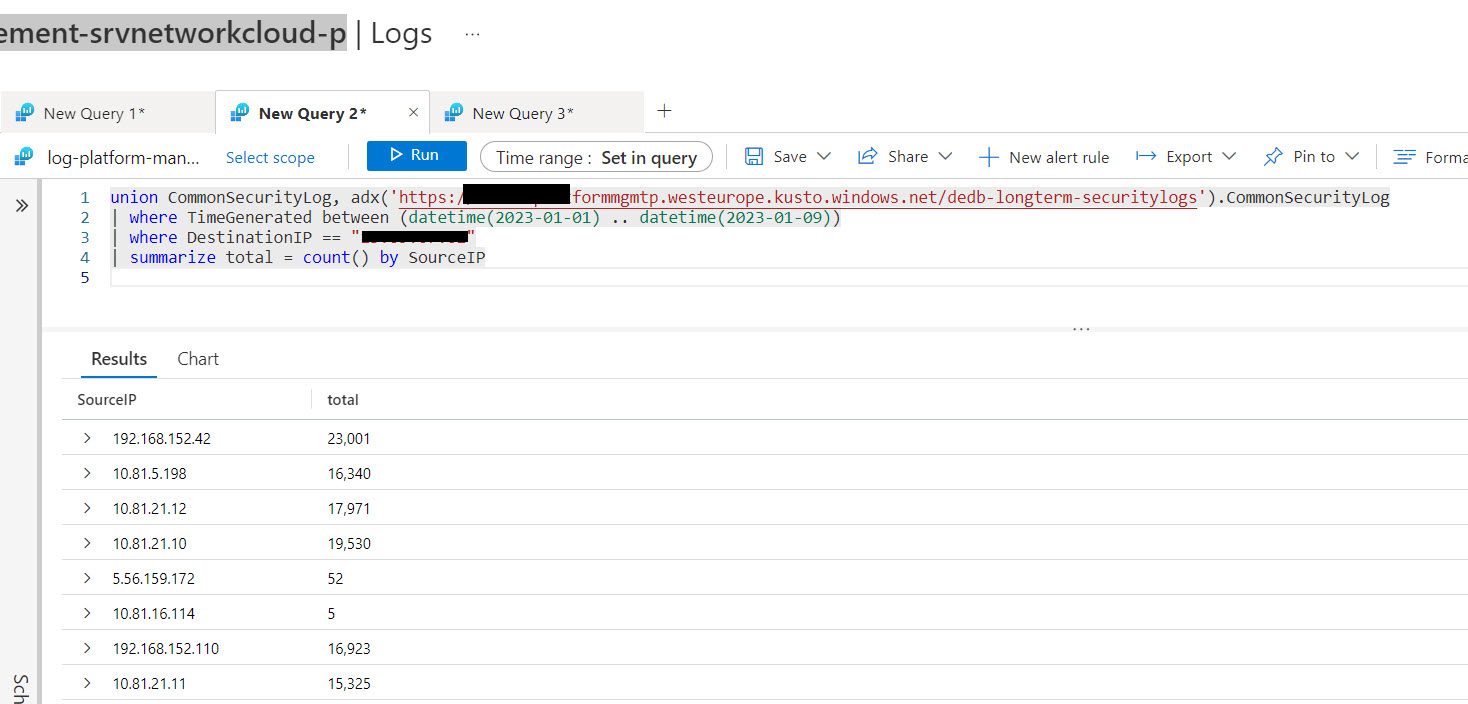Viewport: 1468px width, 704px height.
Task: Expand the result row for 192.168.152.42
Action: pyautogui.click(x=86, y=438)
